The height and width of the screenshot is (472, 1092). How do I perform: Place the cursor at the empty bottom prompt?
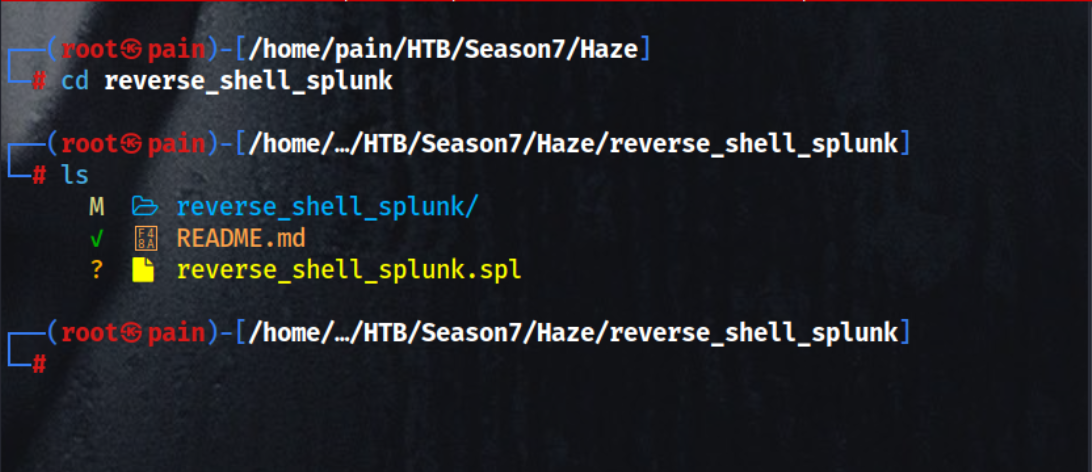62,365
